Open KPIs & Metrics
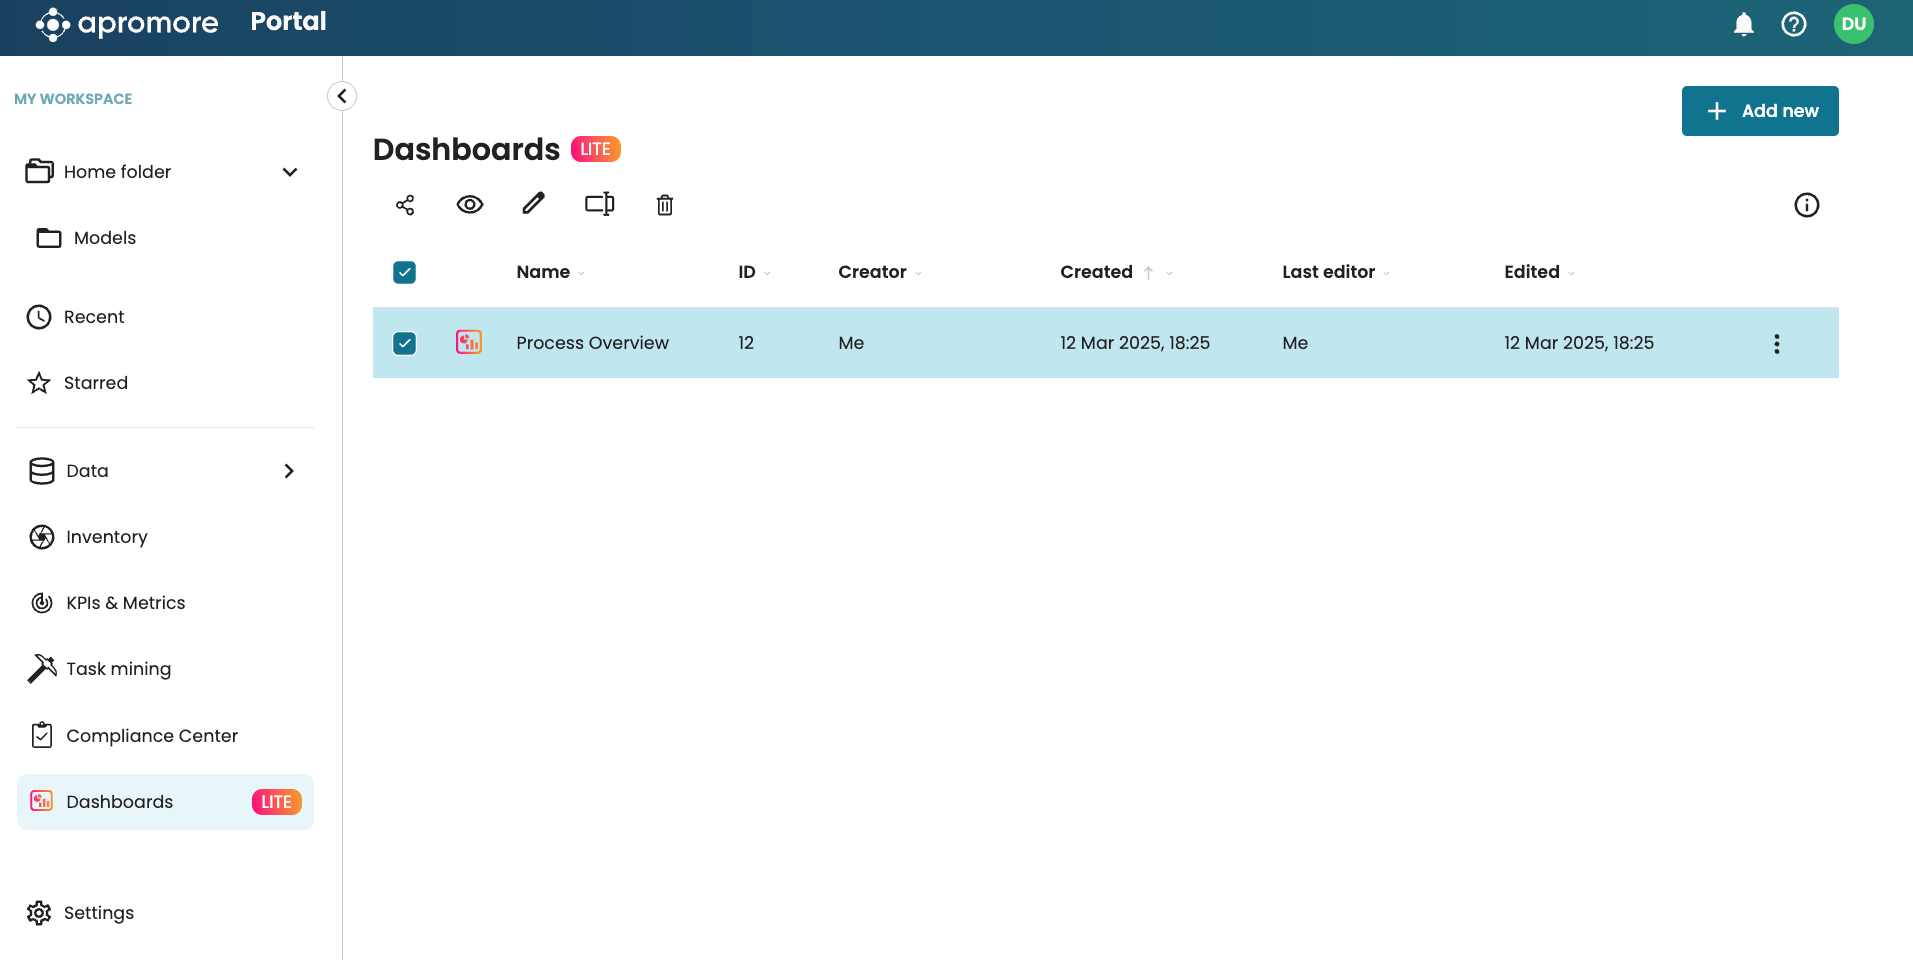This screenshot has width=1913, height=960. tap(125, 603)
